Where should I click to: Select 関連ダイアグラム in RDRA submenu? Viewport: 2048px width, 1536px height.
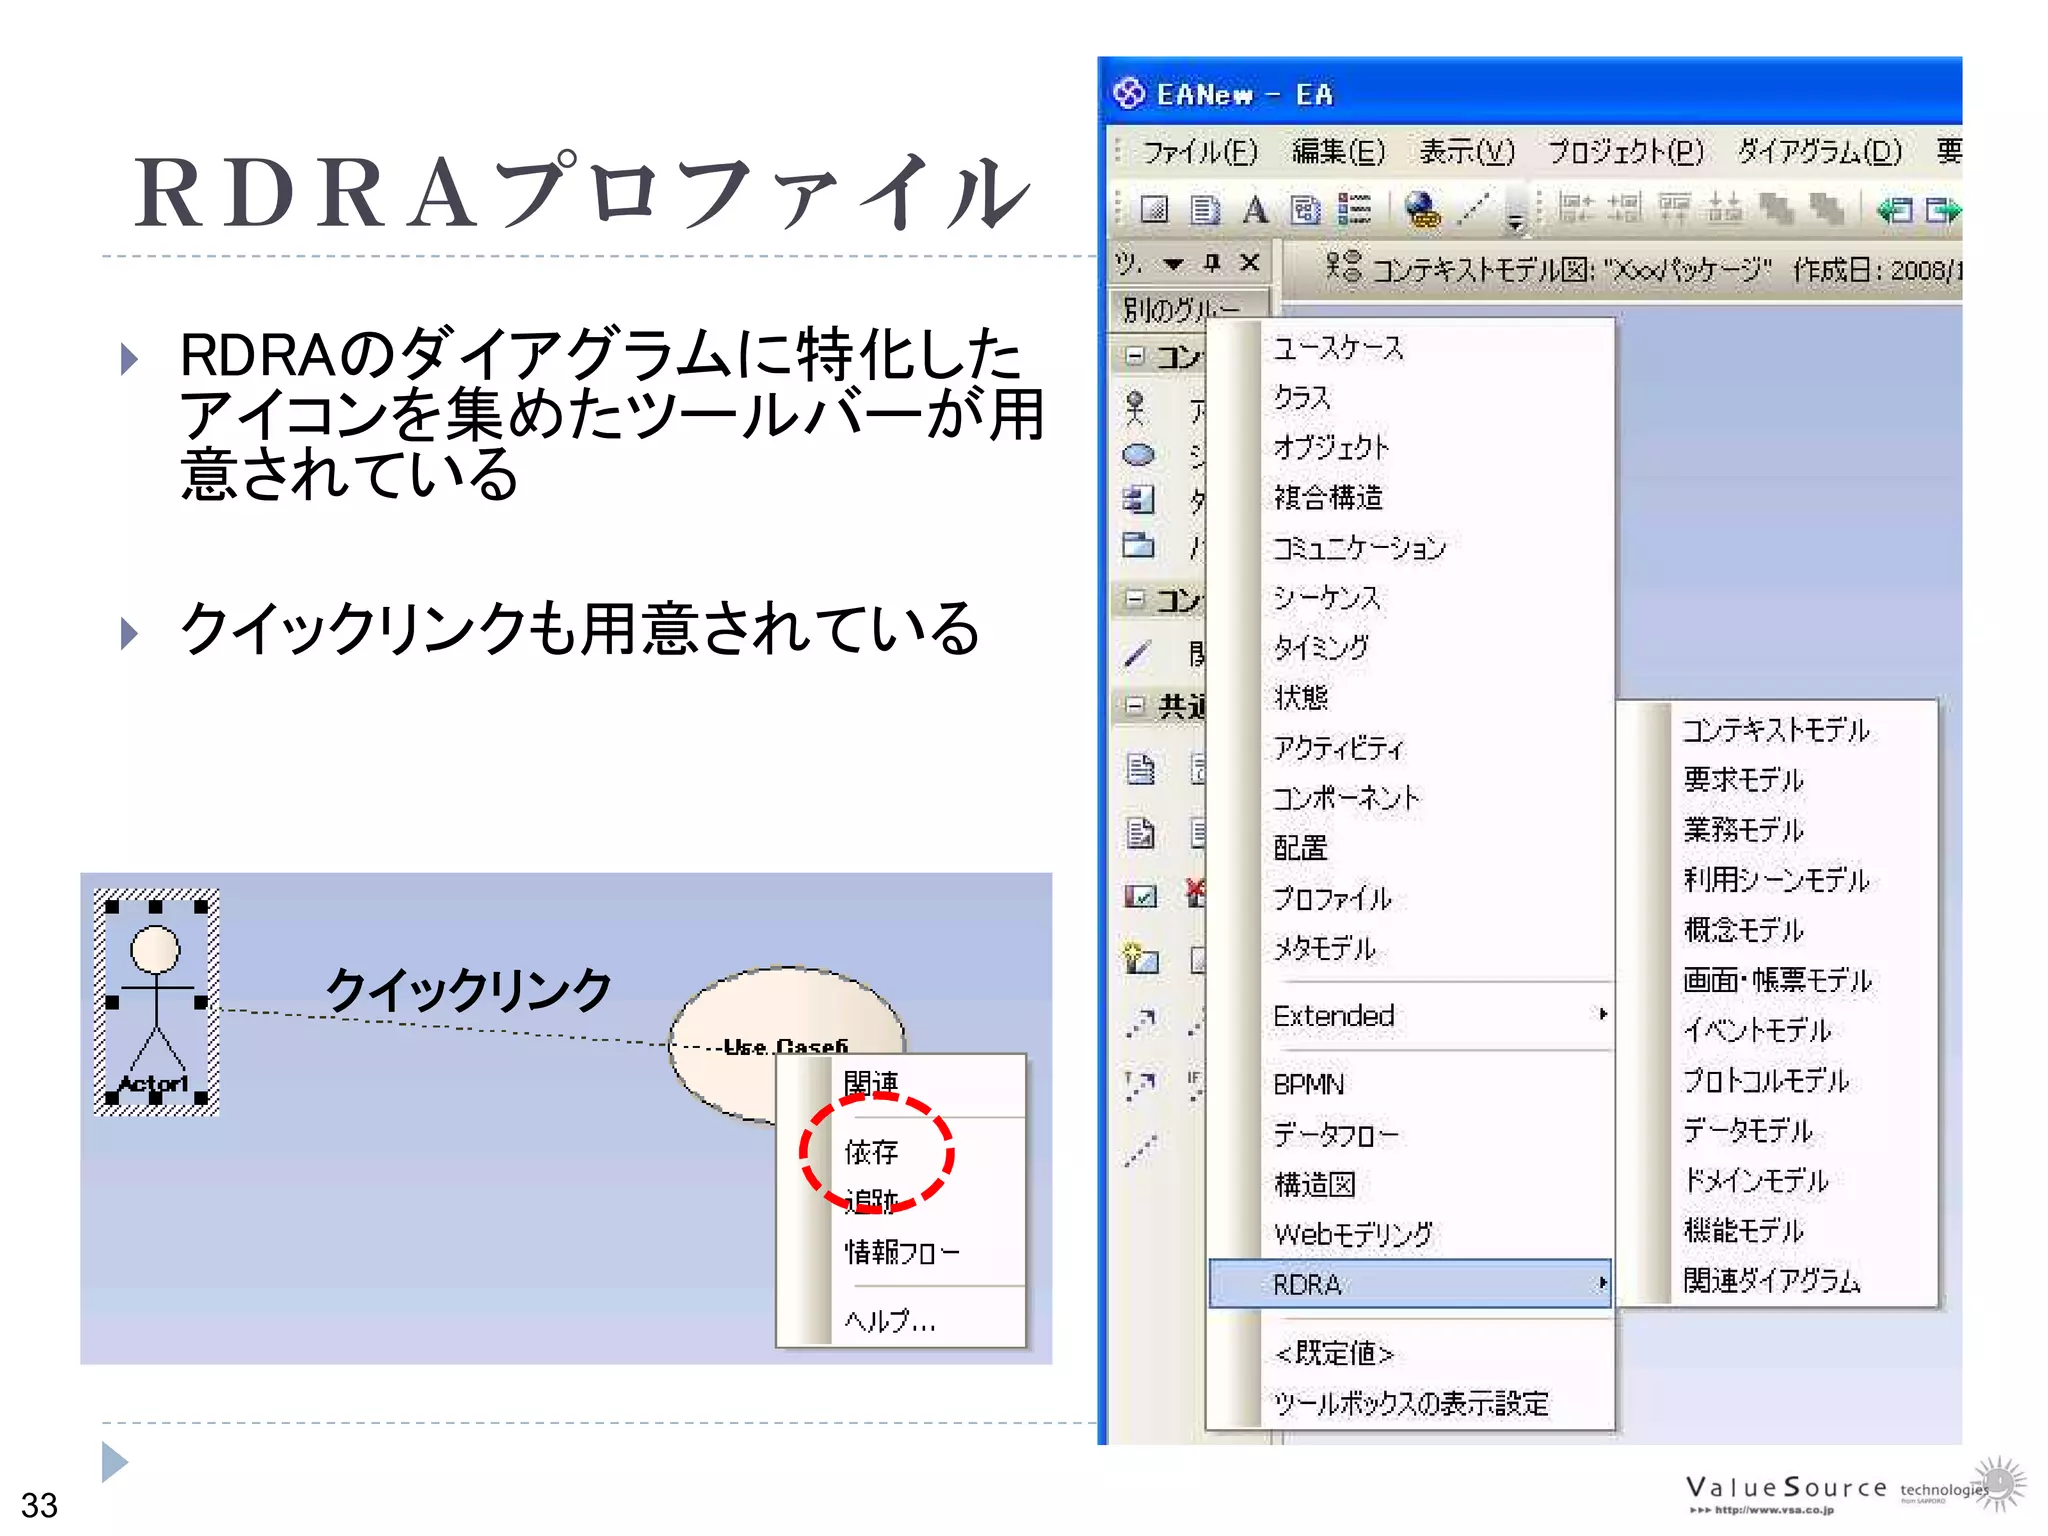point(1777,1280)
